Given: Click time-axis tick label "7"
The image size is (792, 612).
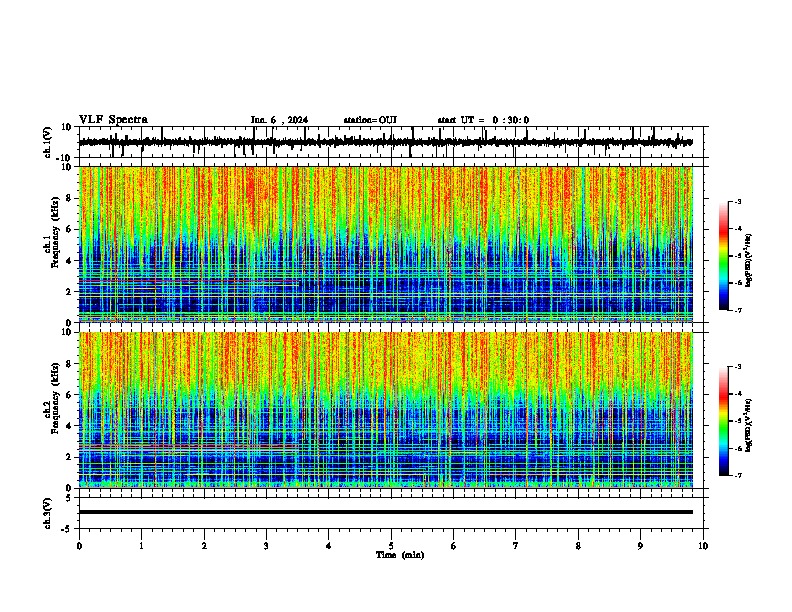Looking at the screenshot, I should point(516,546).
